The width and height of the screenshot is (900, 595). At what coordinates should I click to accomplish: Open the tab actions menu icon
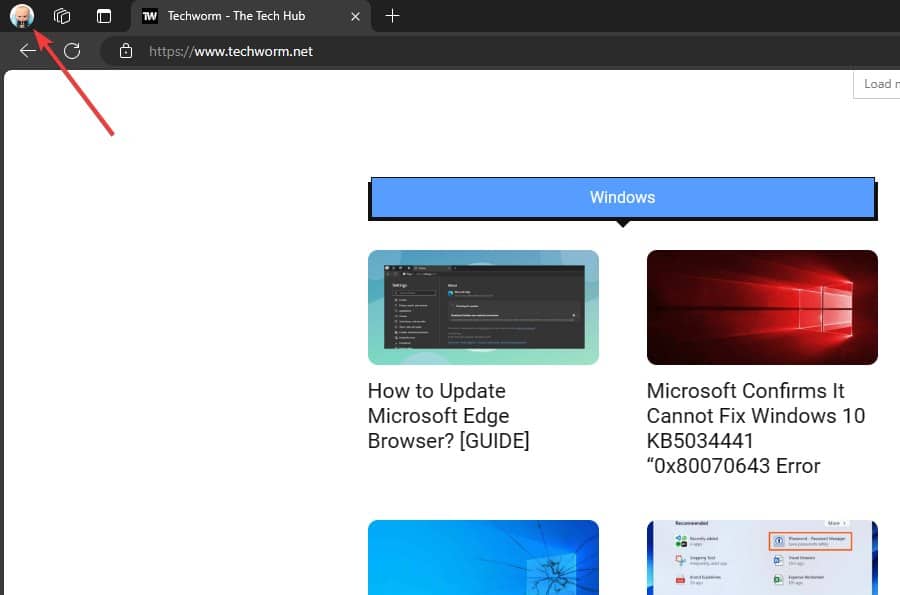(104, 16)
